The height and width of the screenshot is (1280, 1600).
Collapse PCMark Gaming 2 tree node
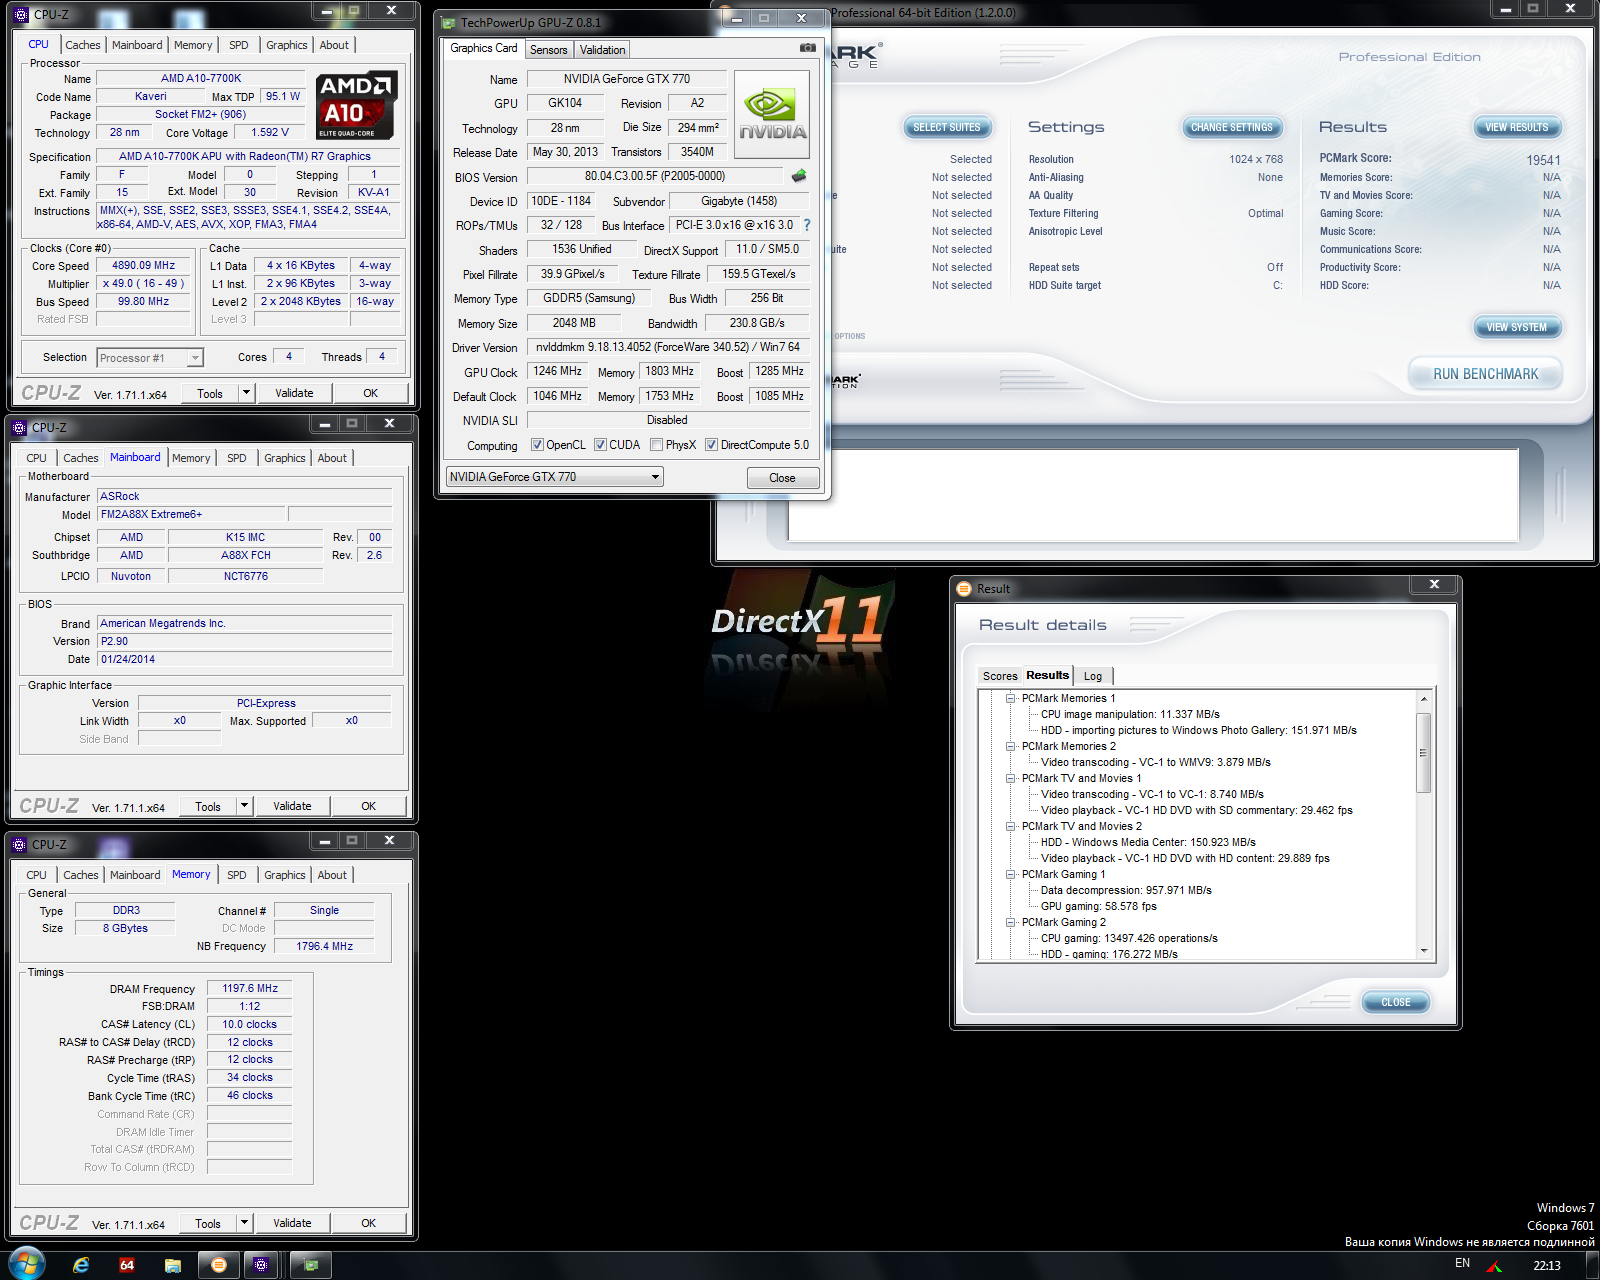(1011, 923)
